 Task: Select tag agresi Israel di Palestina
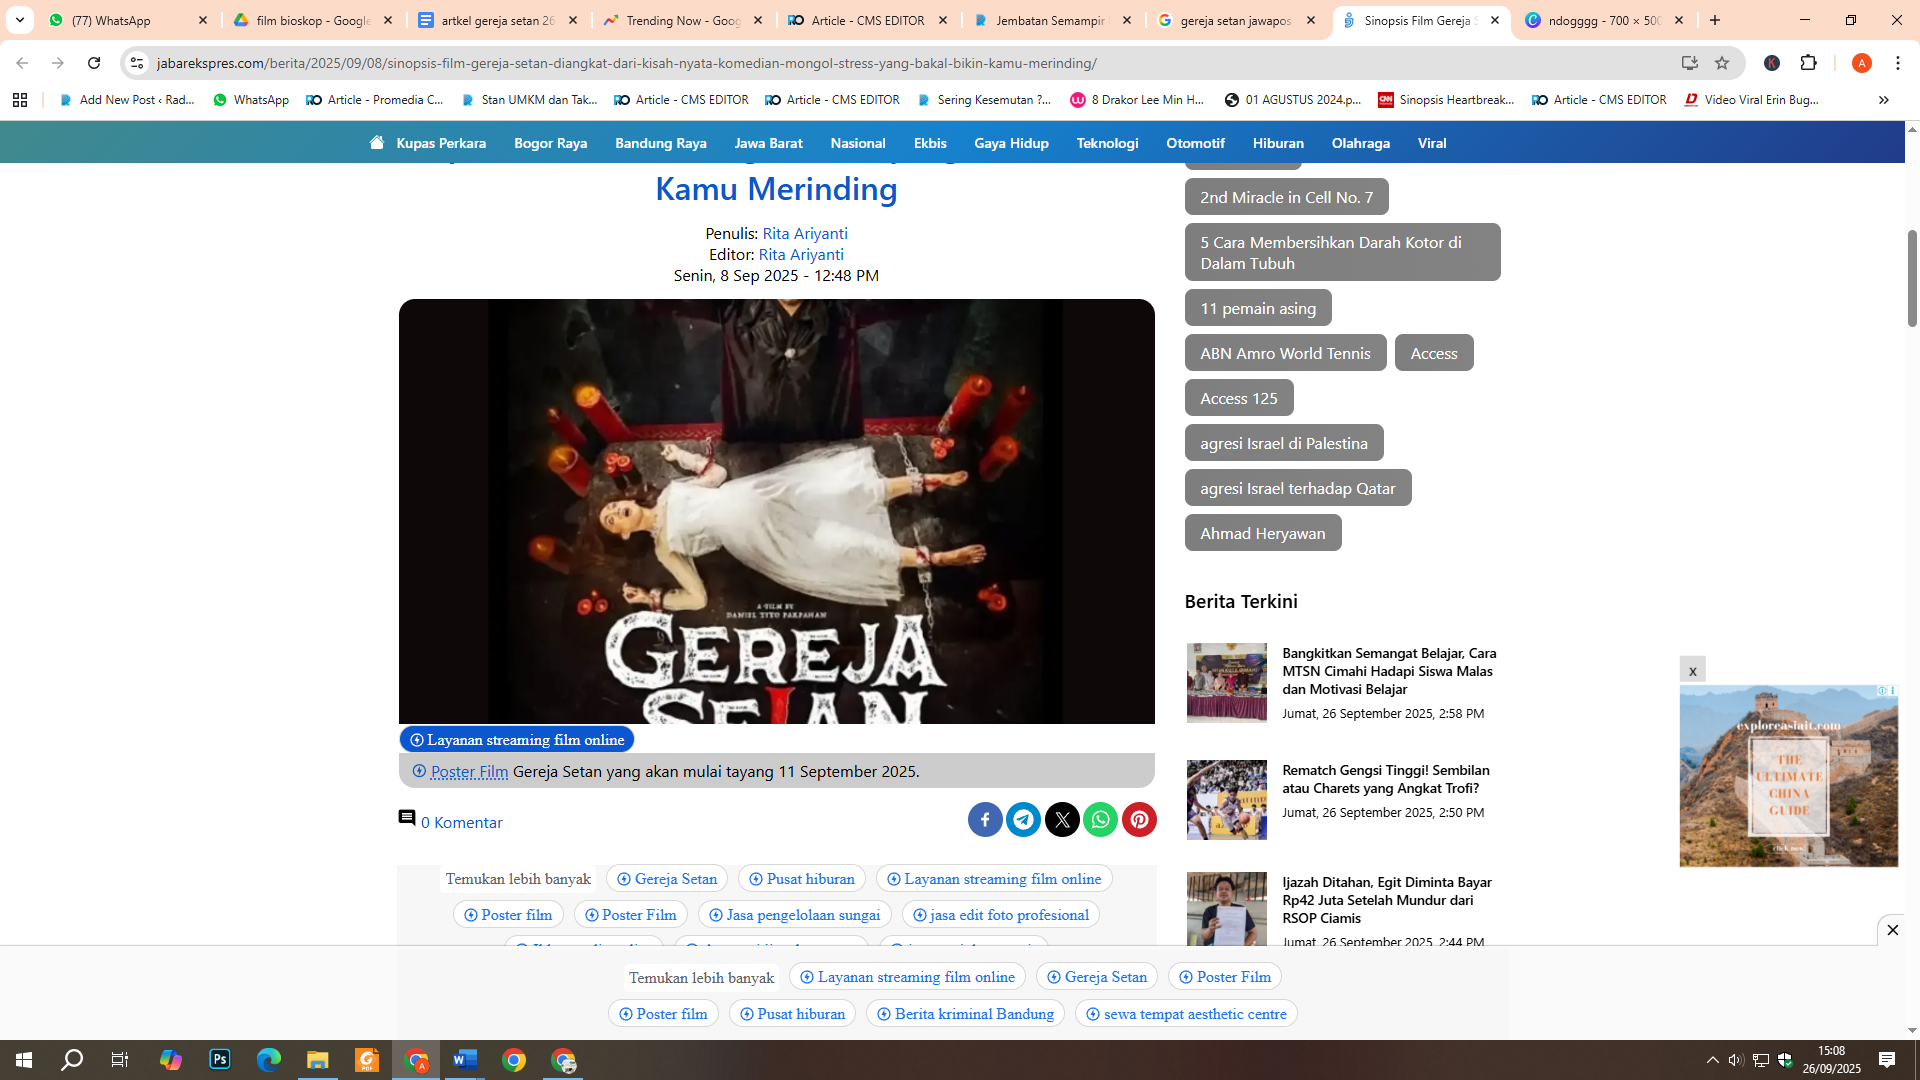coord(1284,443)
